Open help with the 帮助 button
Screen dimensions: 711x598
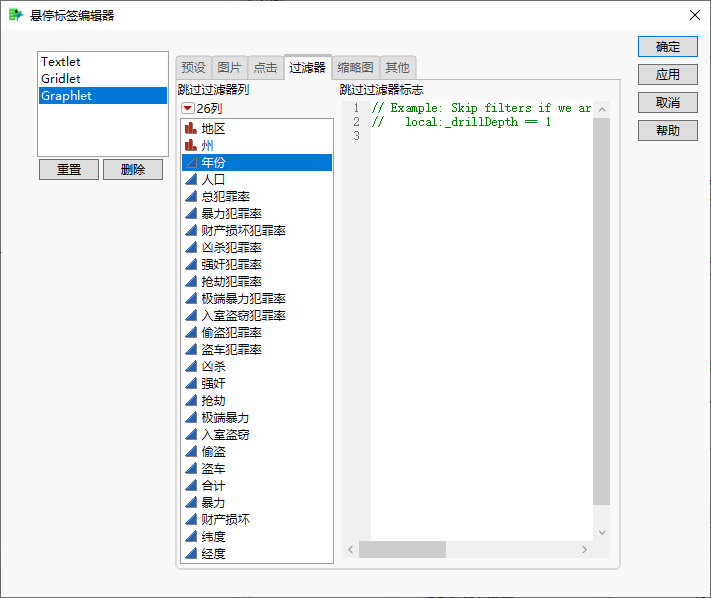[667, 131]
